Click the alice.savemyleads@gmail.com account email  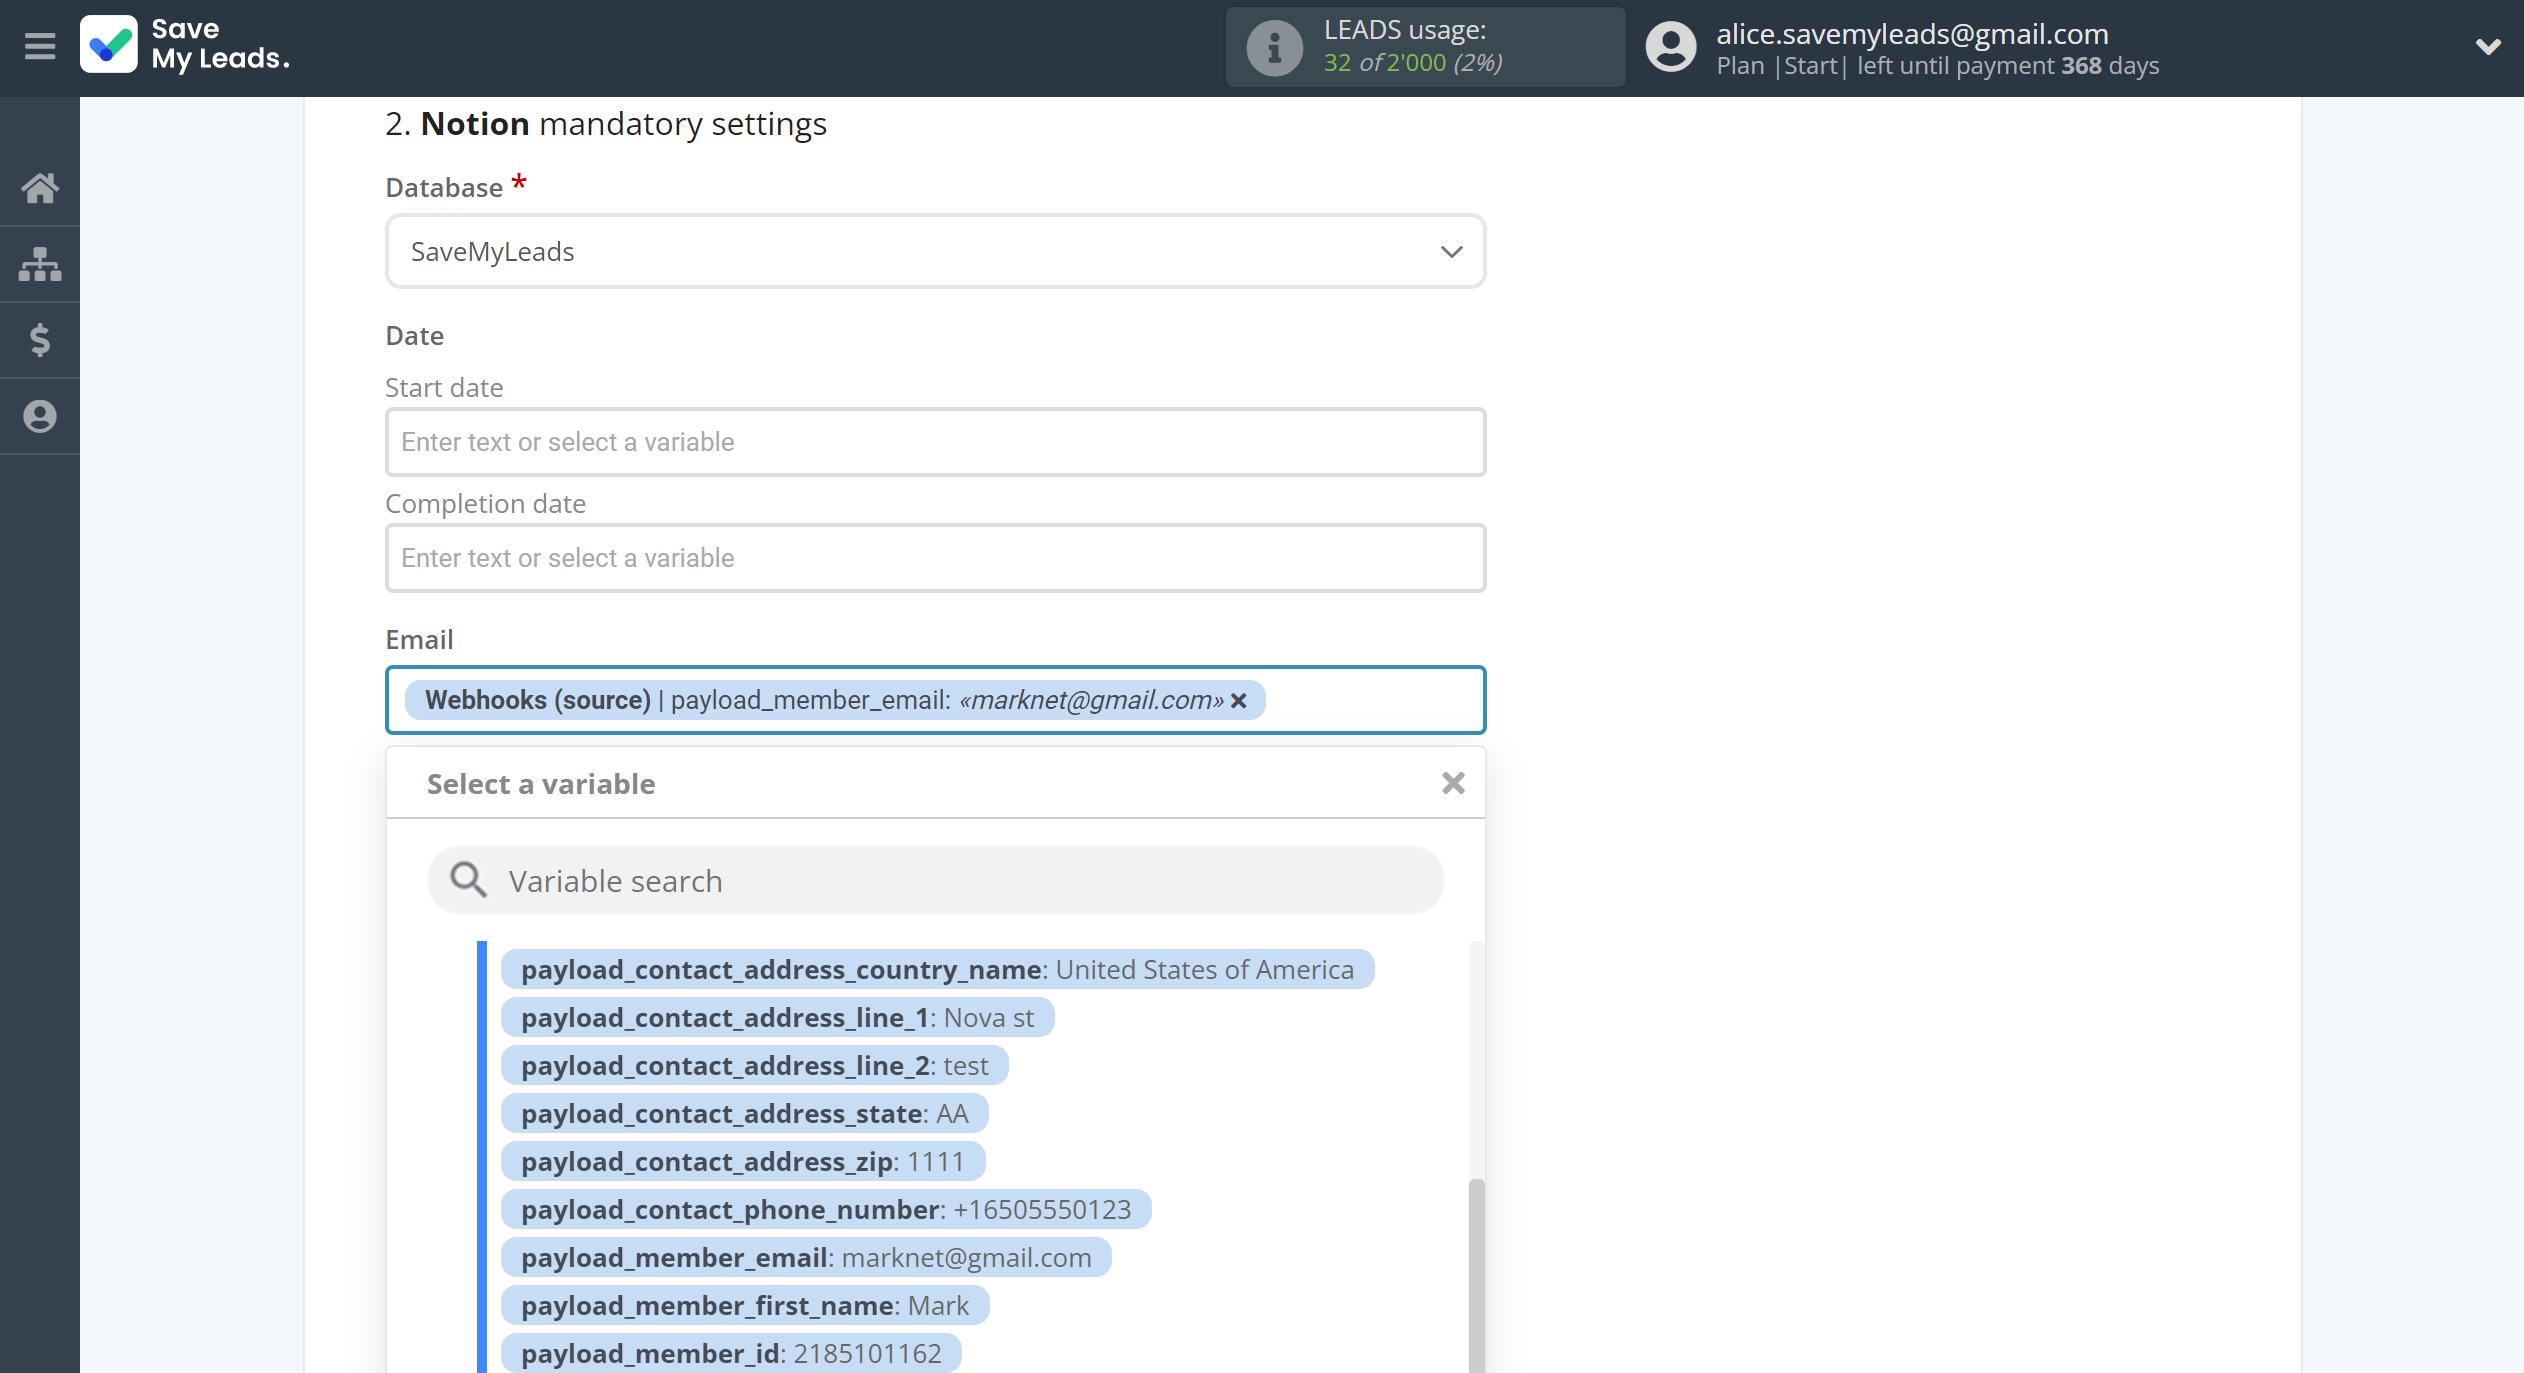tap(1912, 33)
